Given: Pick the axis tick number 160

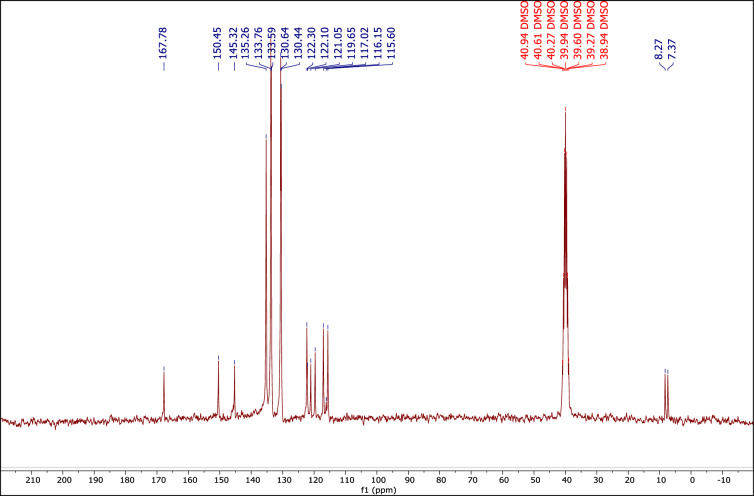Looking at the screenshot, I should pos(189,480).
